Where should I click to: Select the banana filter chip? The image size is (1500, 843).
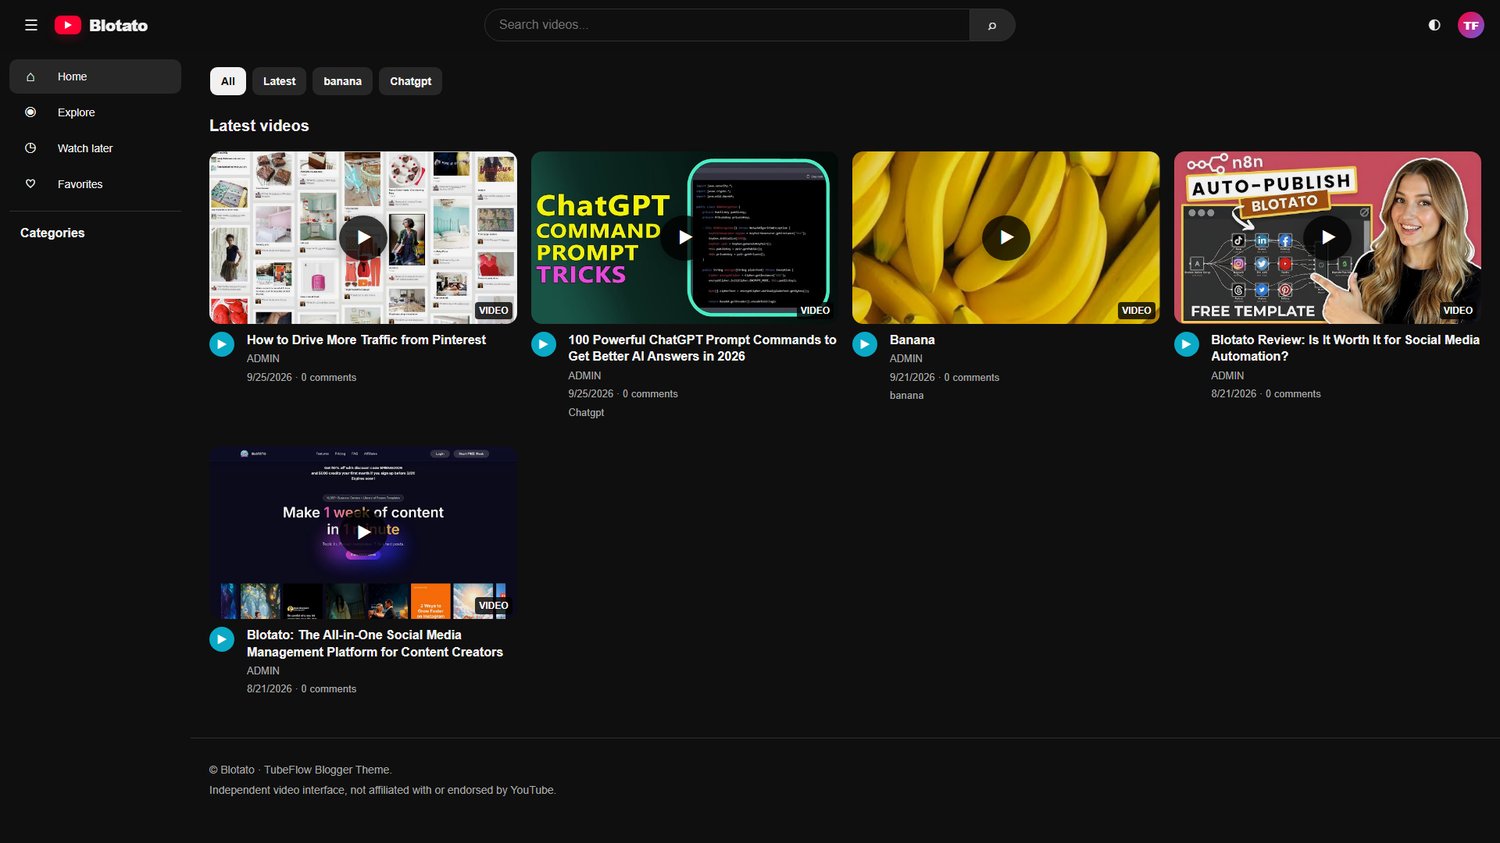[x=342, y=81]
